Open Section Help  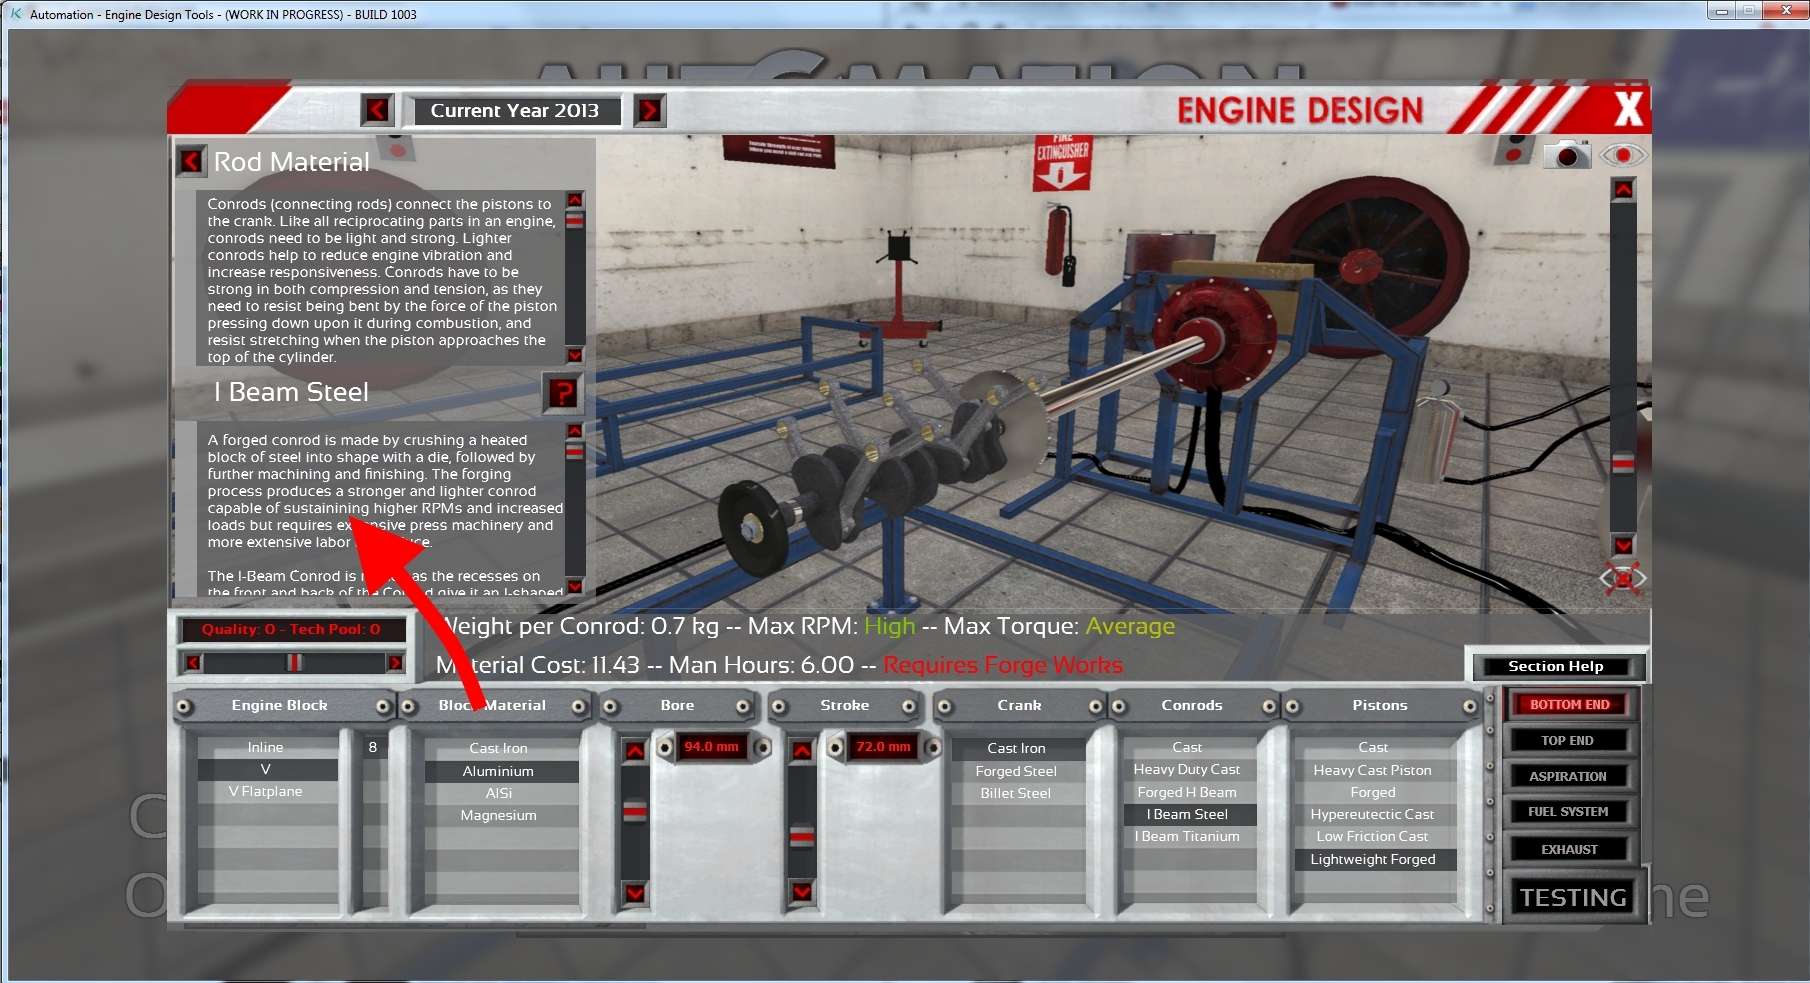point(1555,666)
